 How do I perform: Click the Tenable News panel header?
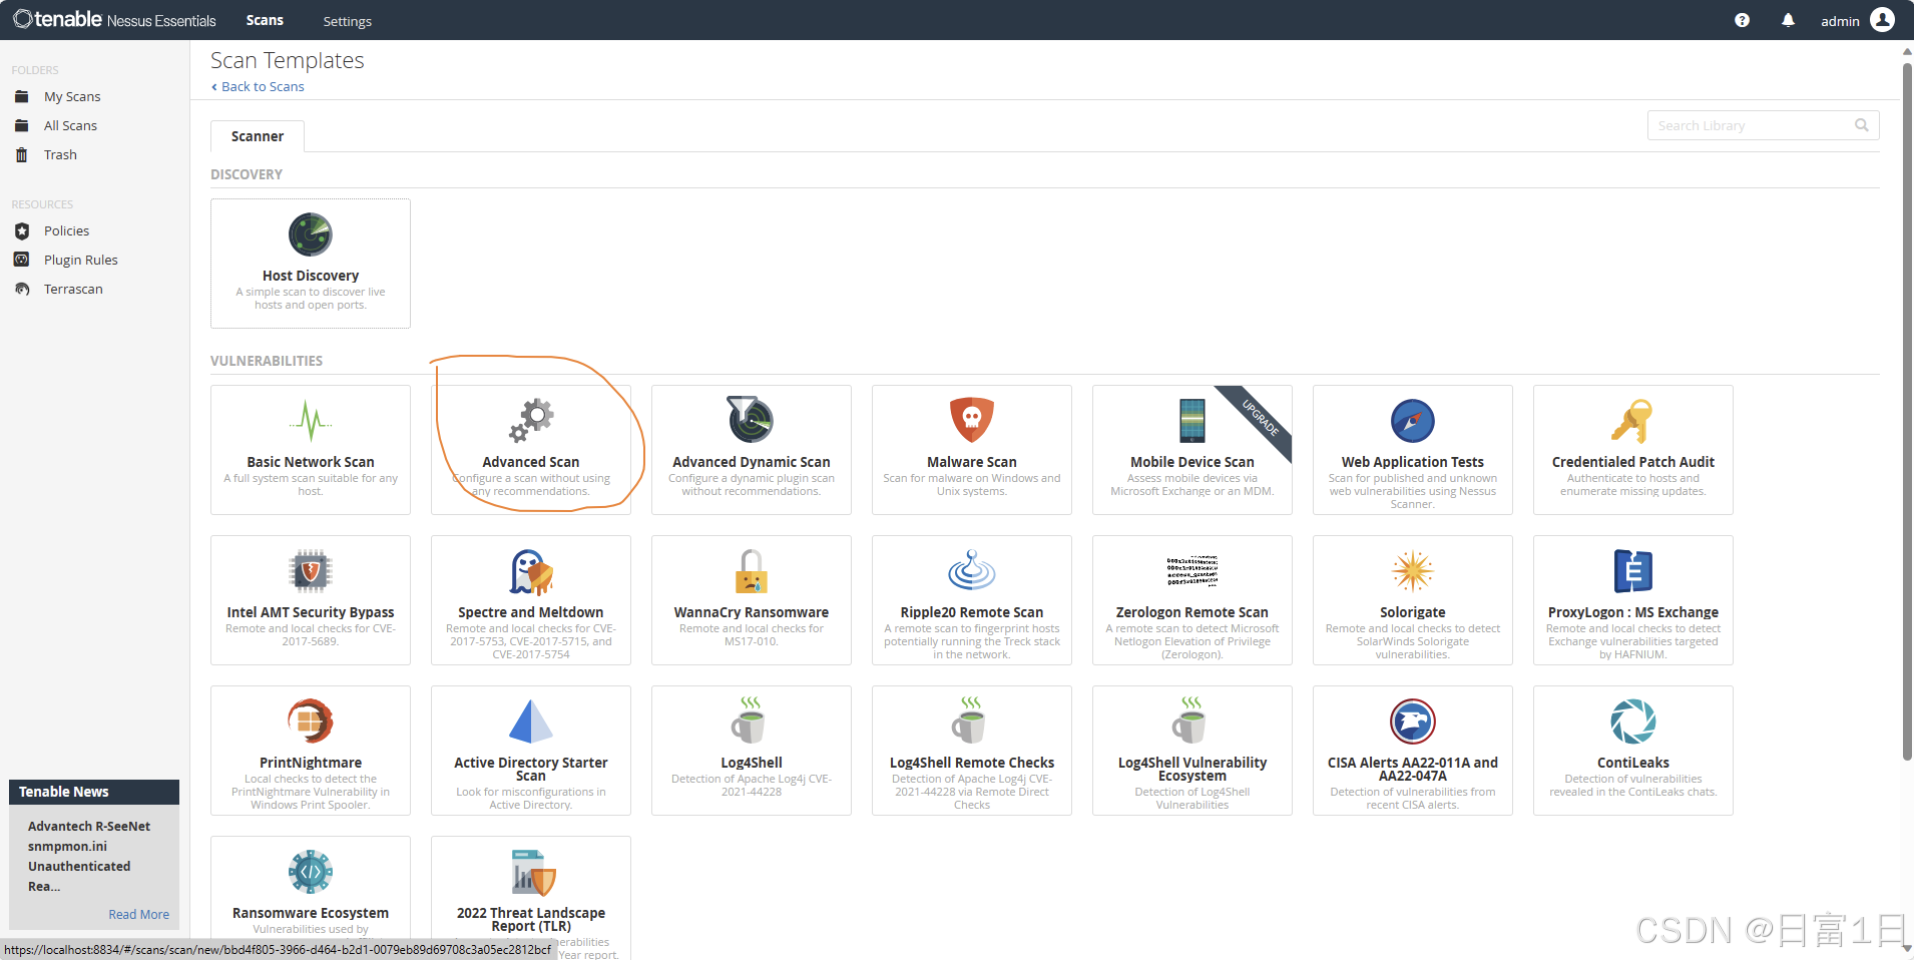pos(94,792)
